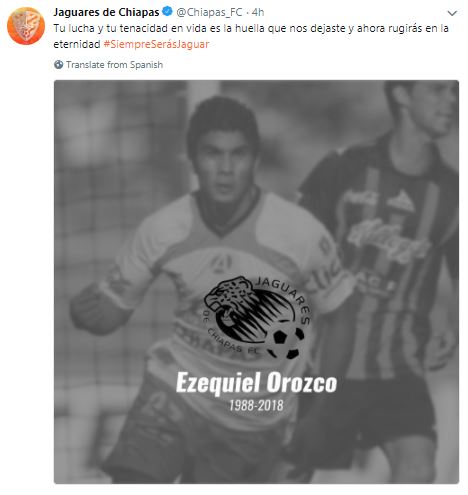Open the grayscale tribute photo
Viewport: 468px width, 495px height.
coord(256,282)
